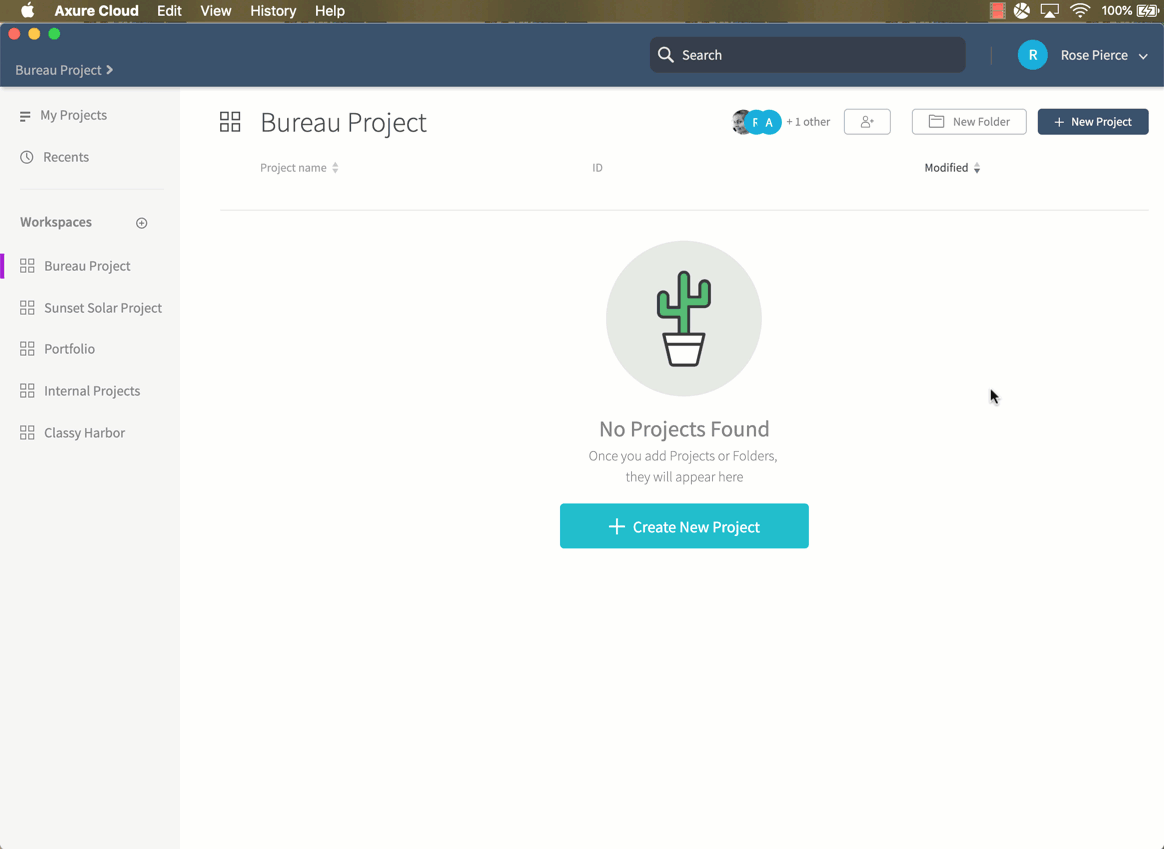The width and height of the screenshot is (1164, 849).
Task: Click the grid icon beside Bureau Project heading
Action: [230, 122]
